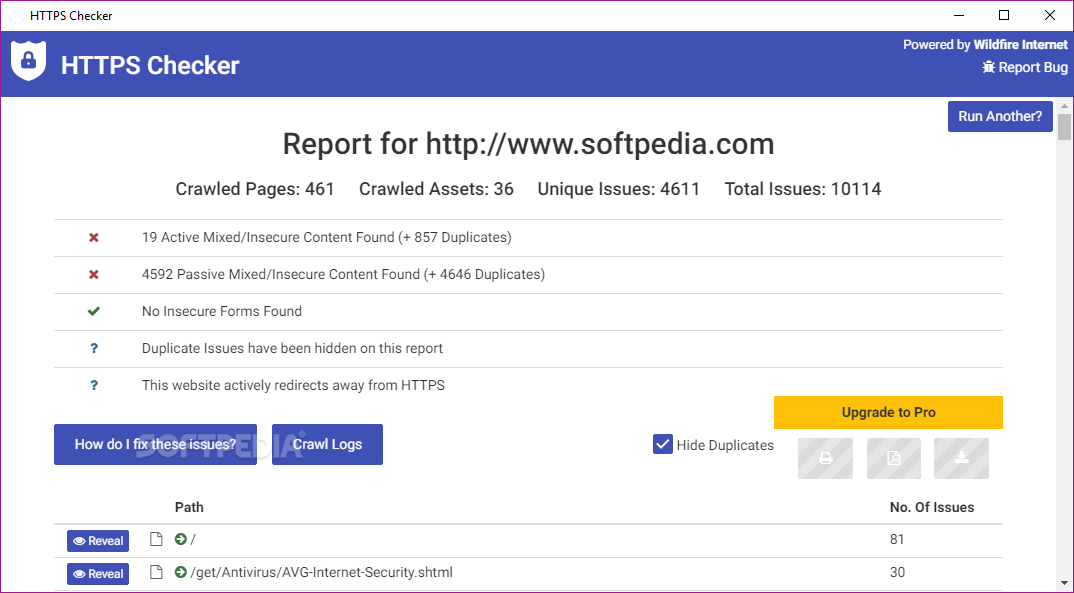Select the 4592 Passive Mixed/Insecure Content line
Viewport: 1074px width, 593px height.
pos(343,275)
